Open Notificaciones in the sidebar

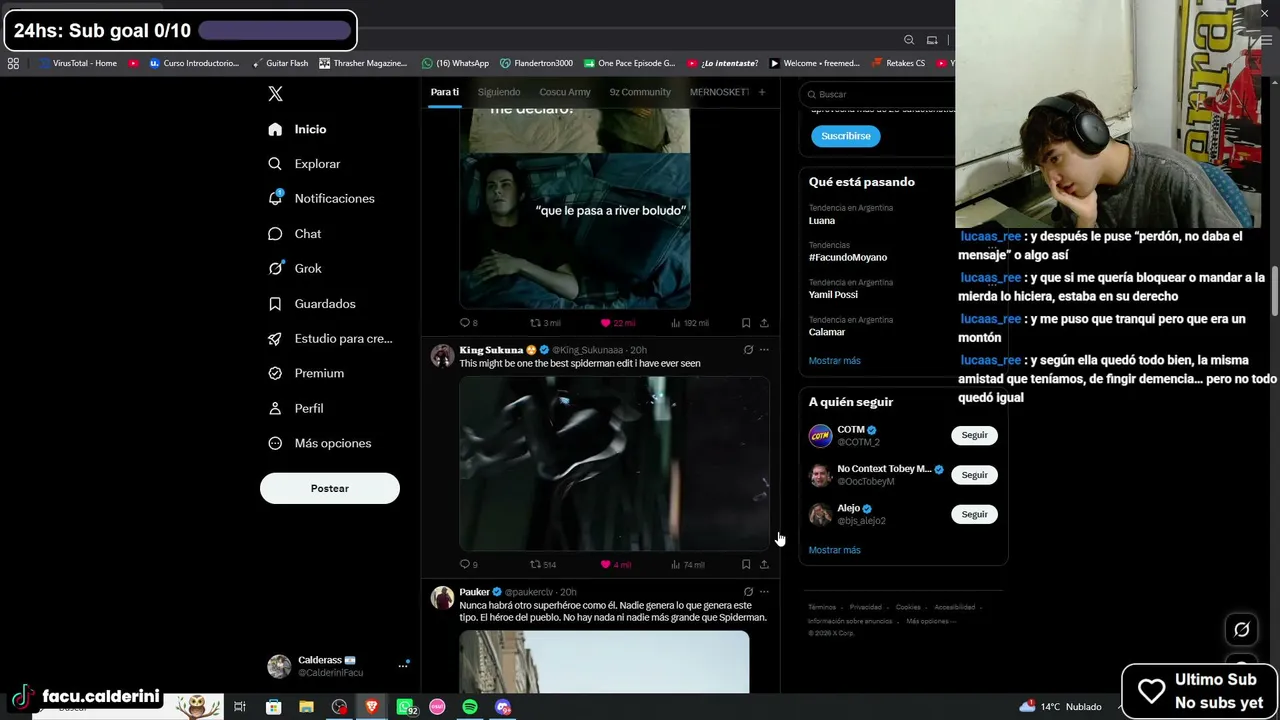[x=321, y=198]
